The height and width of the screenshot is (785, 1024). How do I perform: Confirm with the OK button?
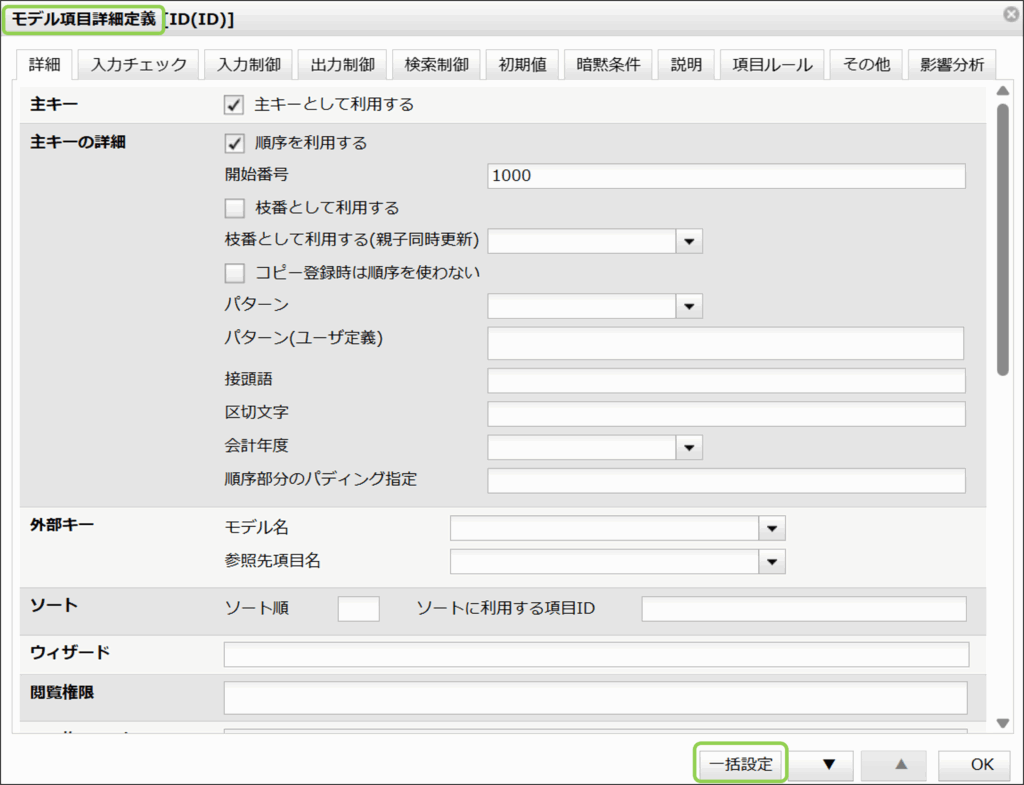tap(981, 765)
